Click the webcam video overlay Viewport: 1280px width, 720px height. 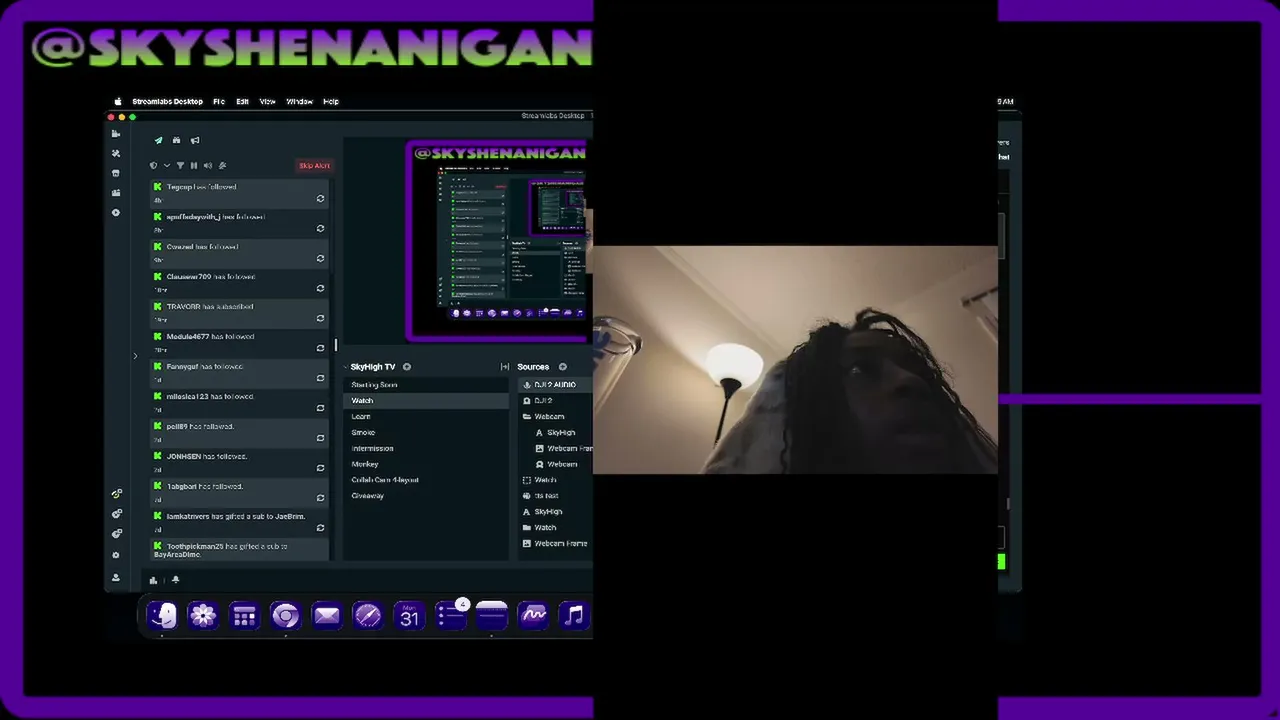tap(795, 360)
